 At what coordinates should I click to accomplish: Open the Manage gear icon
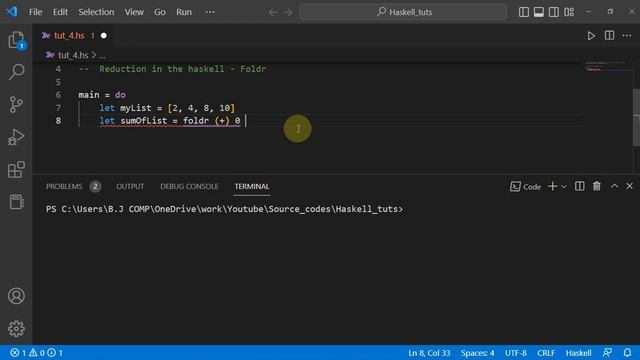(16, 329)
